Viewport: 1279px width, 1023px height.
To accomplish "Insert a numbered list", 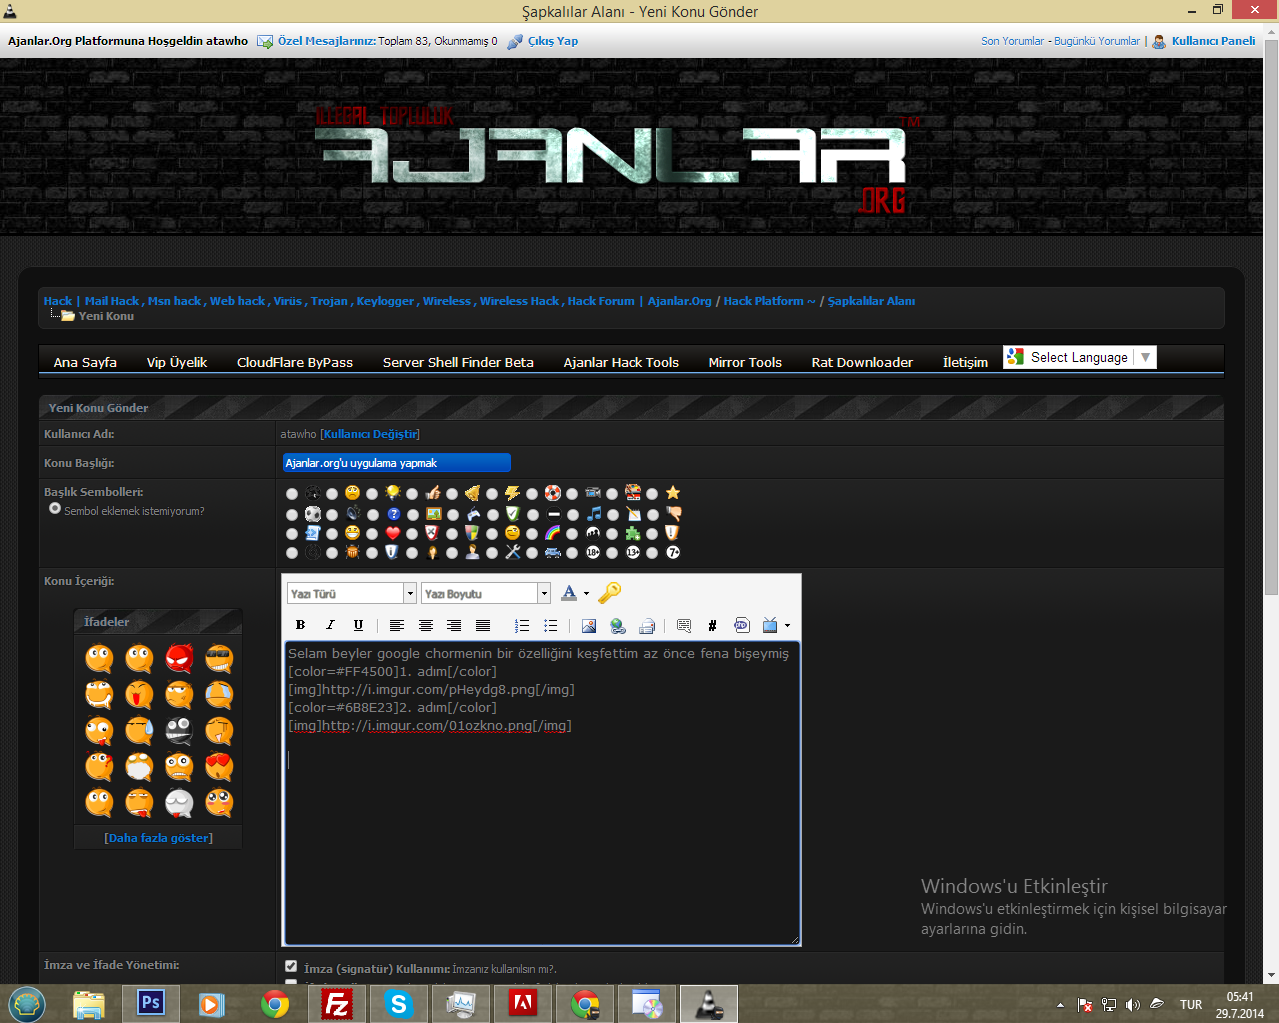I will coord(522,625).
